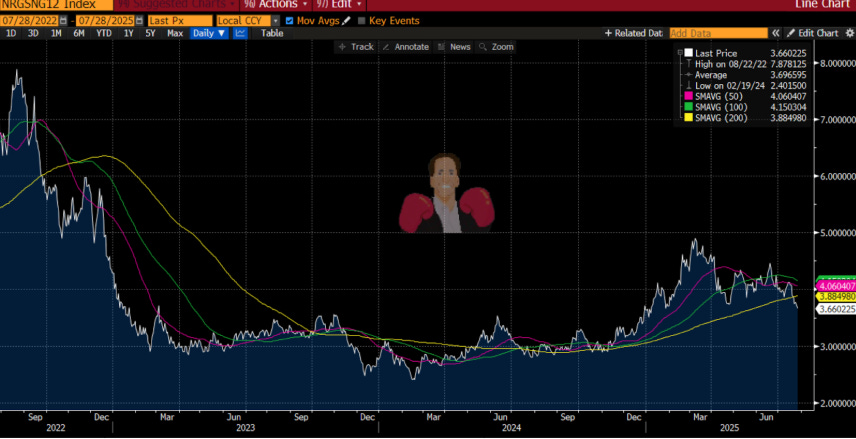
Task: Click the Edit Chart button
Action: pos(812,33)
